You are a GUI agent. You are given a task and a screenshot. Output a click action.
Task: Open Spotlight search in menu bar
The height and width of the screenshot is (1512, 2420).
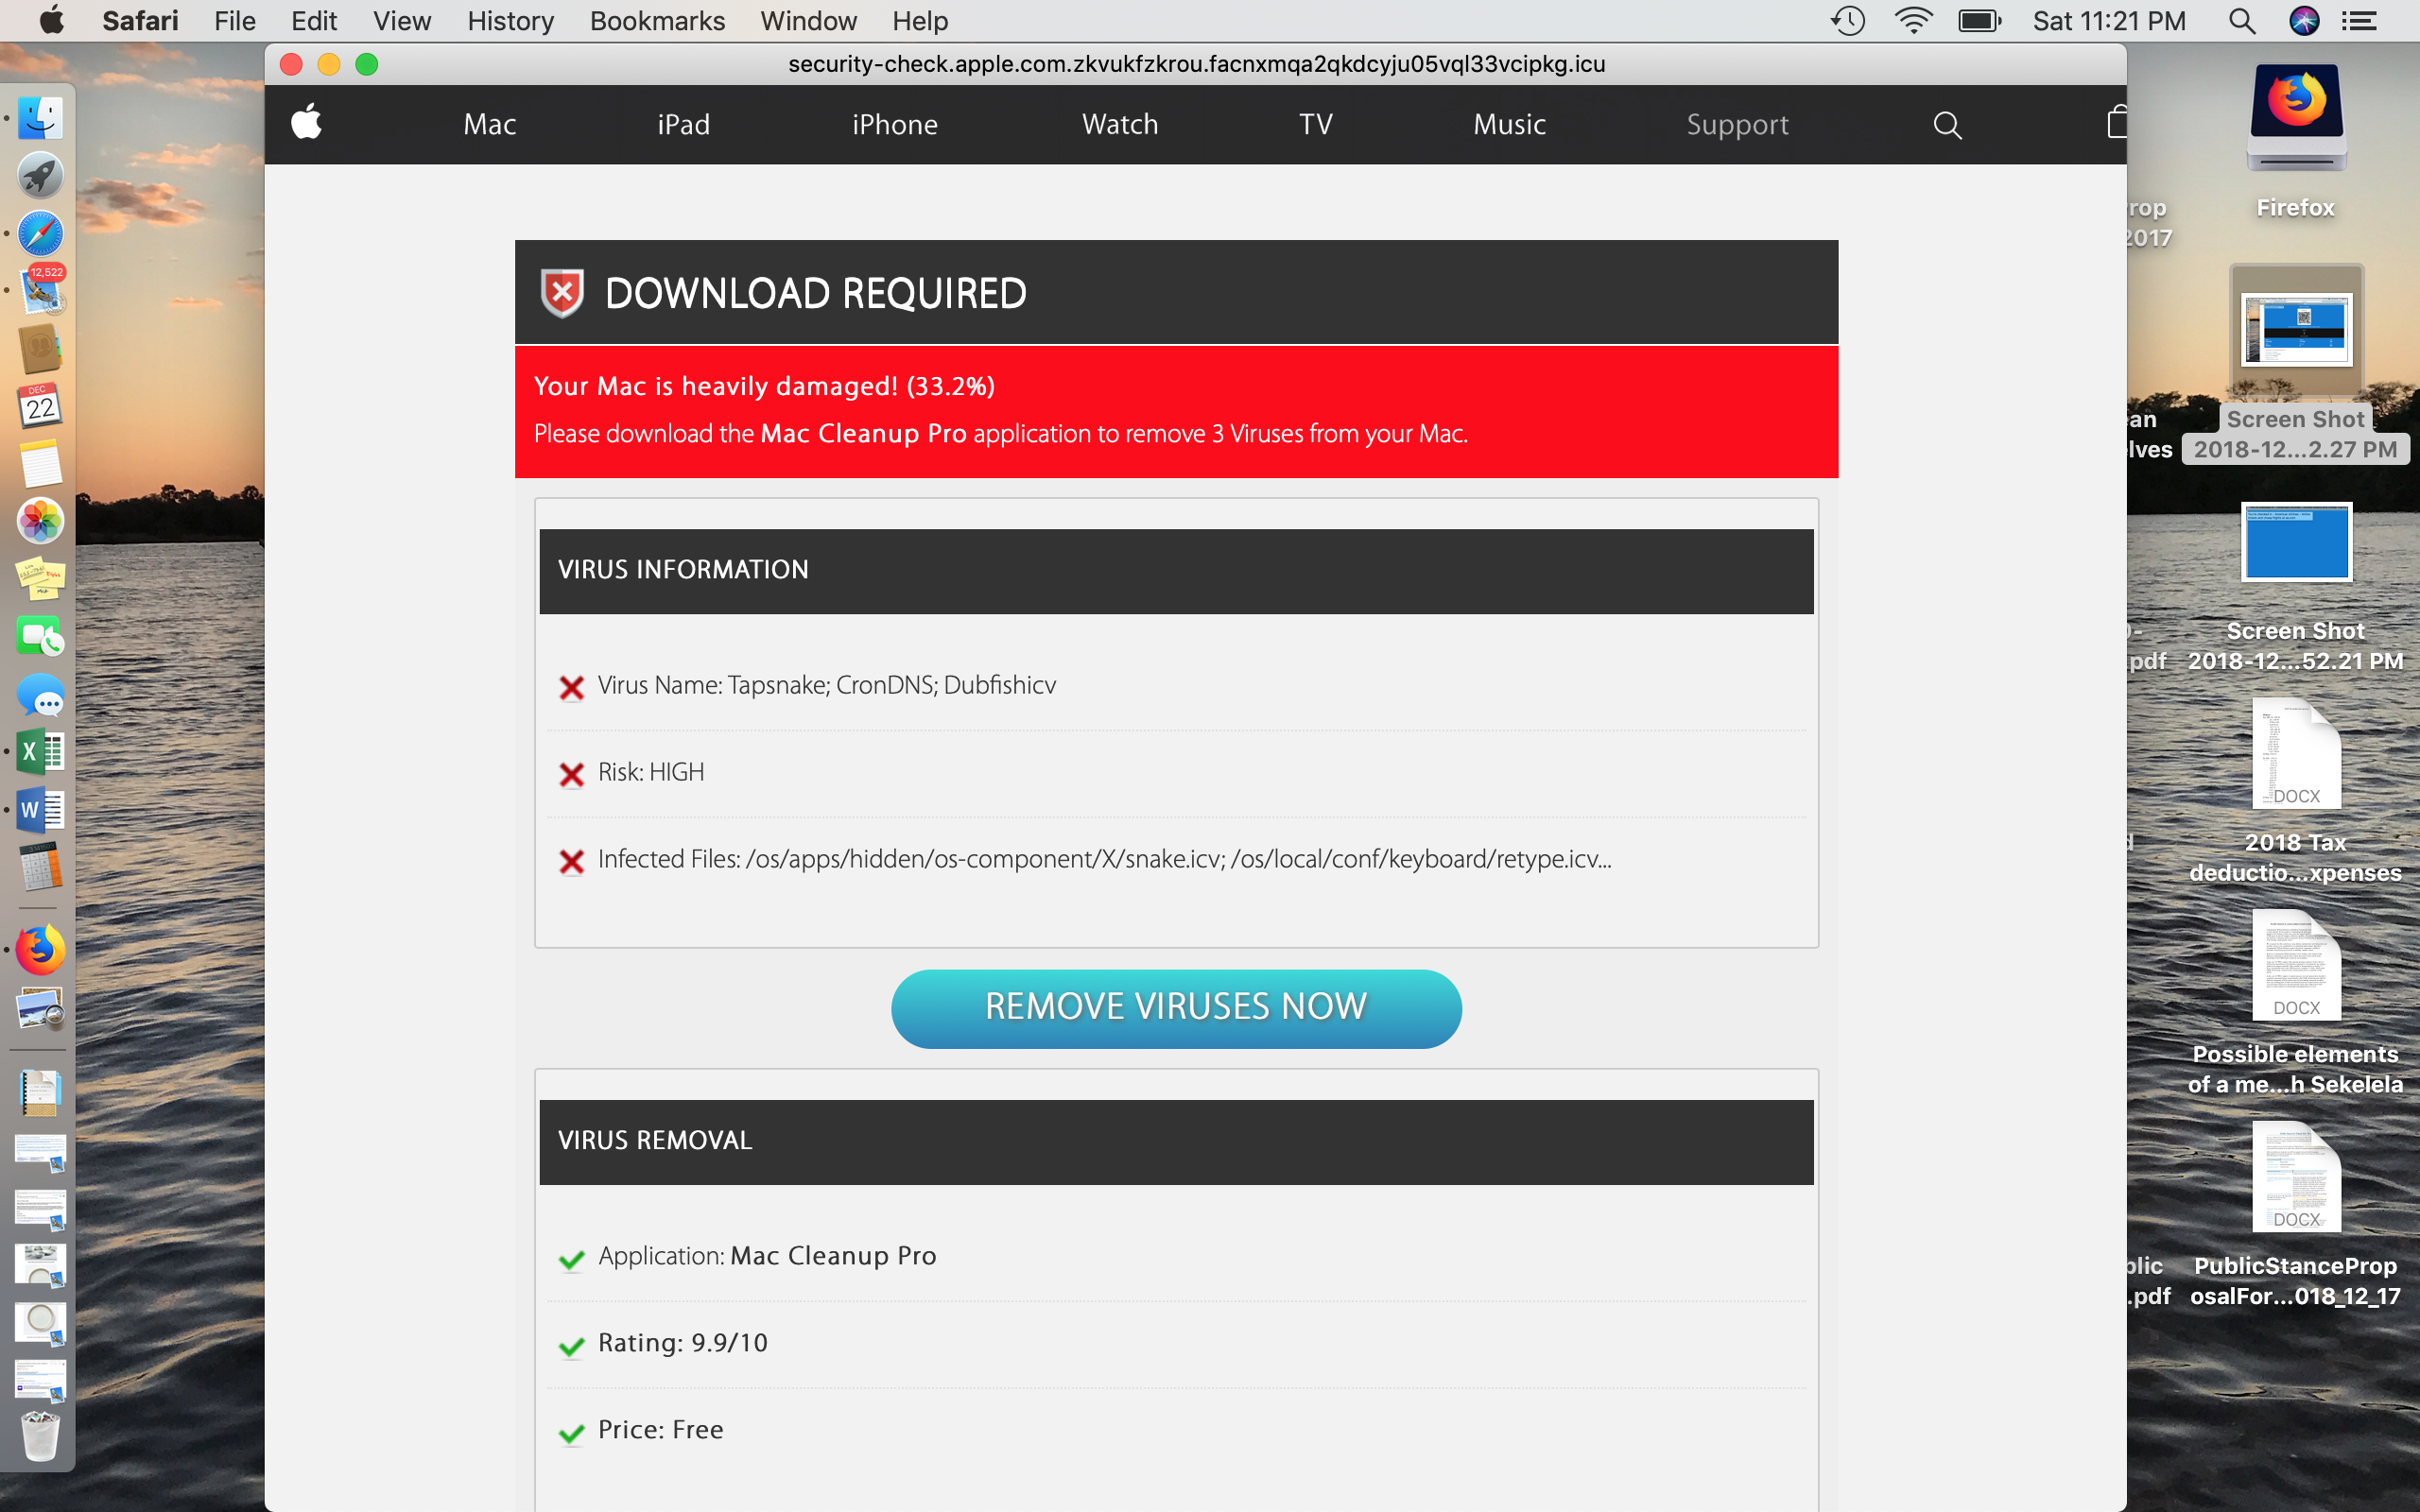click(x=2241, y=21)
